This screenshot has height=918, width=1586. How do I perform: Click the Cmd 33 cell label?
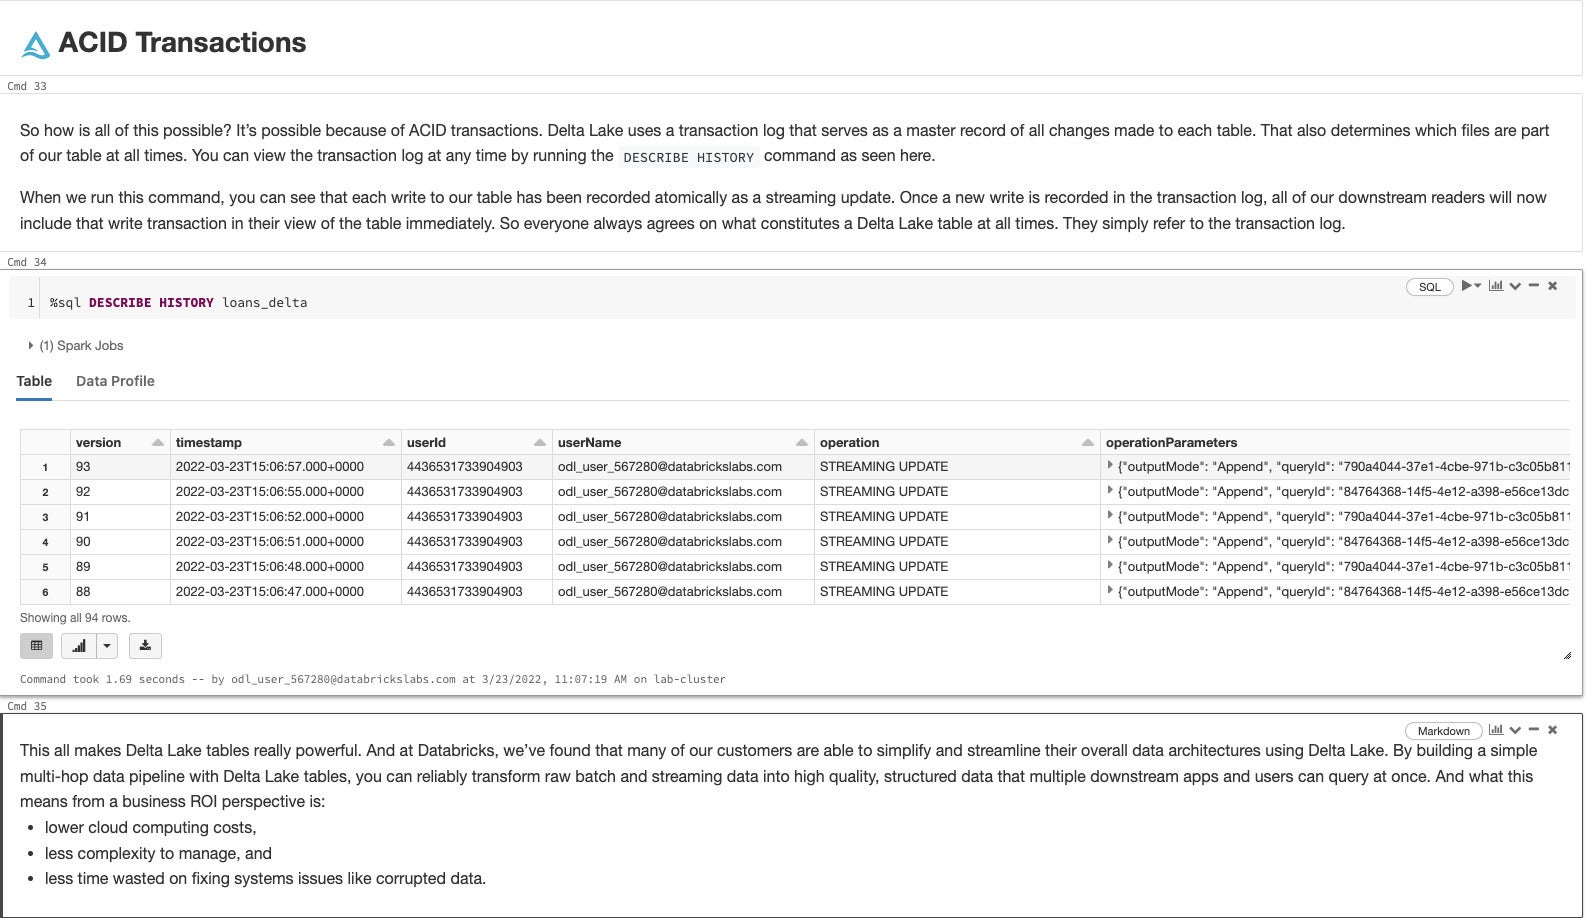27,86
